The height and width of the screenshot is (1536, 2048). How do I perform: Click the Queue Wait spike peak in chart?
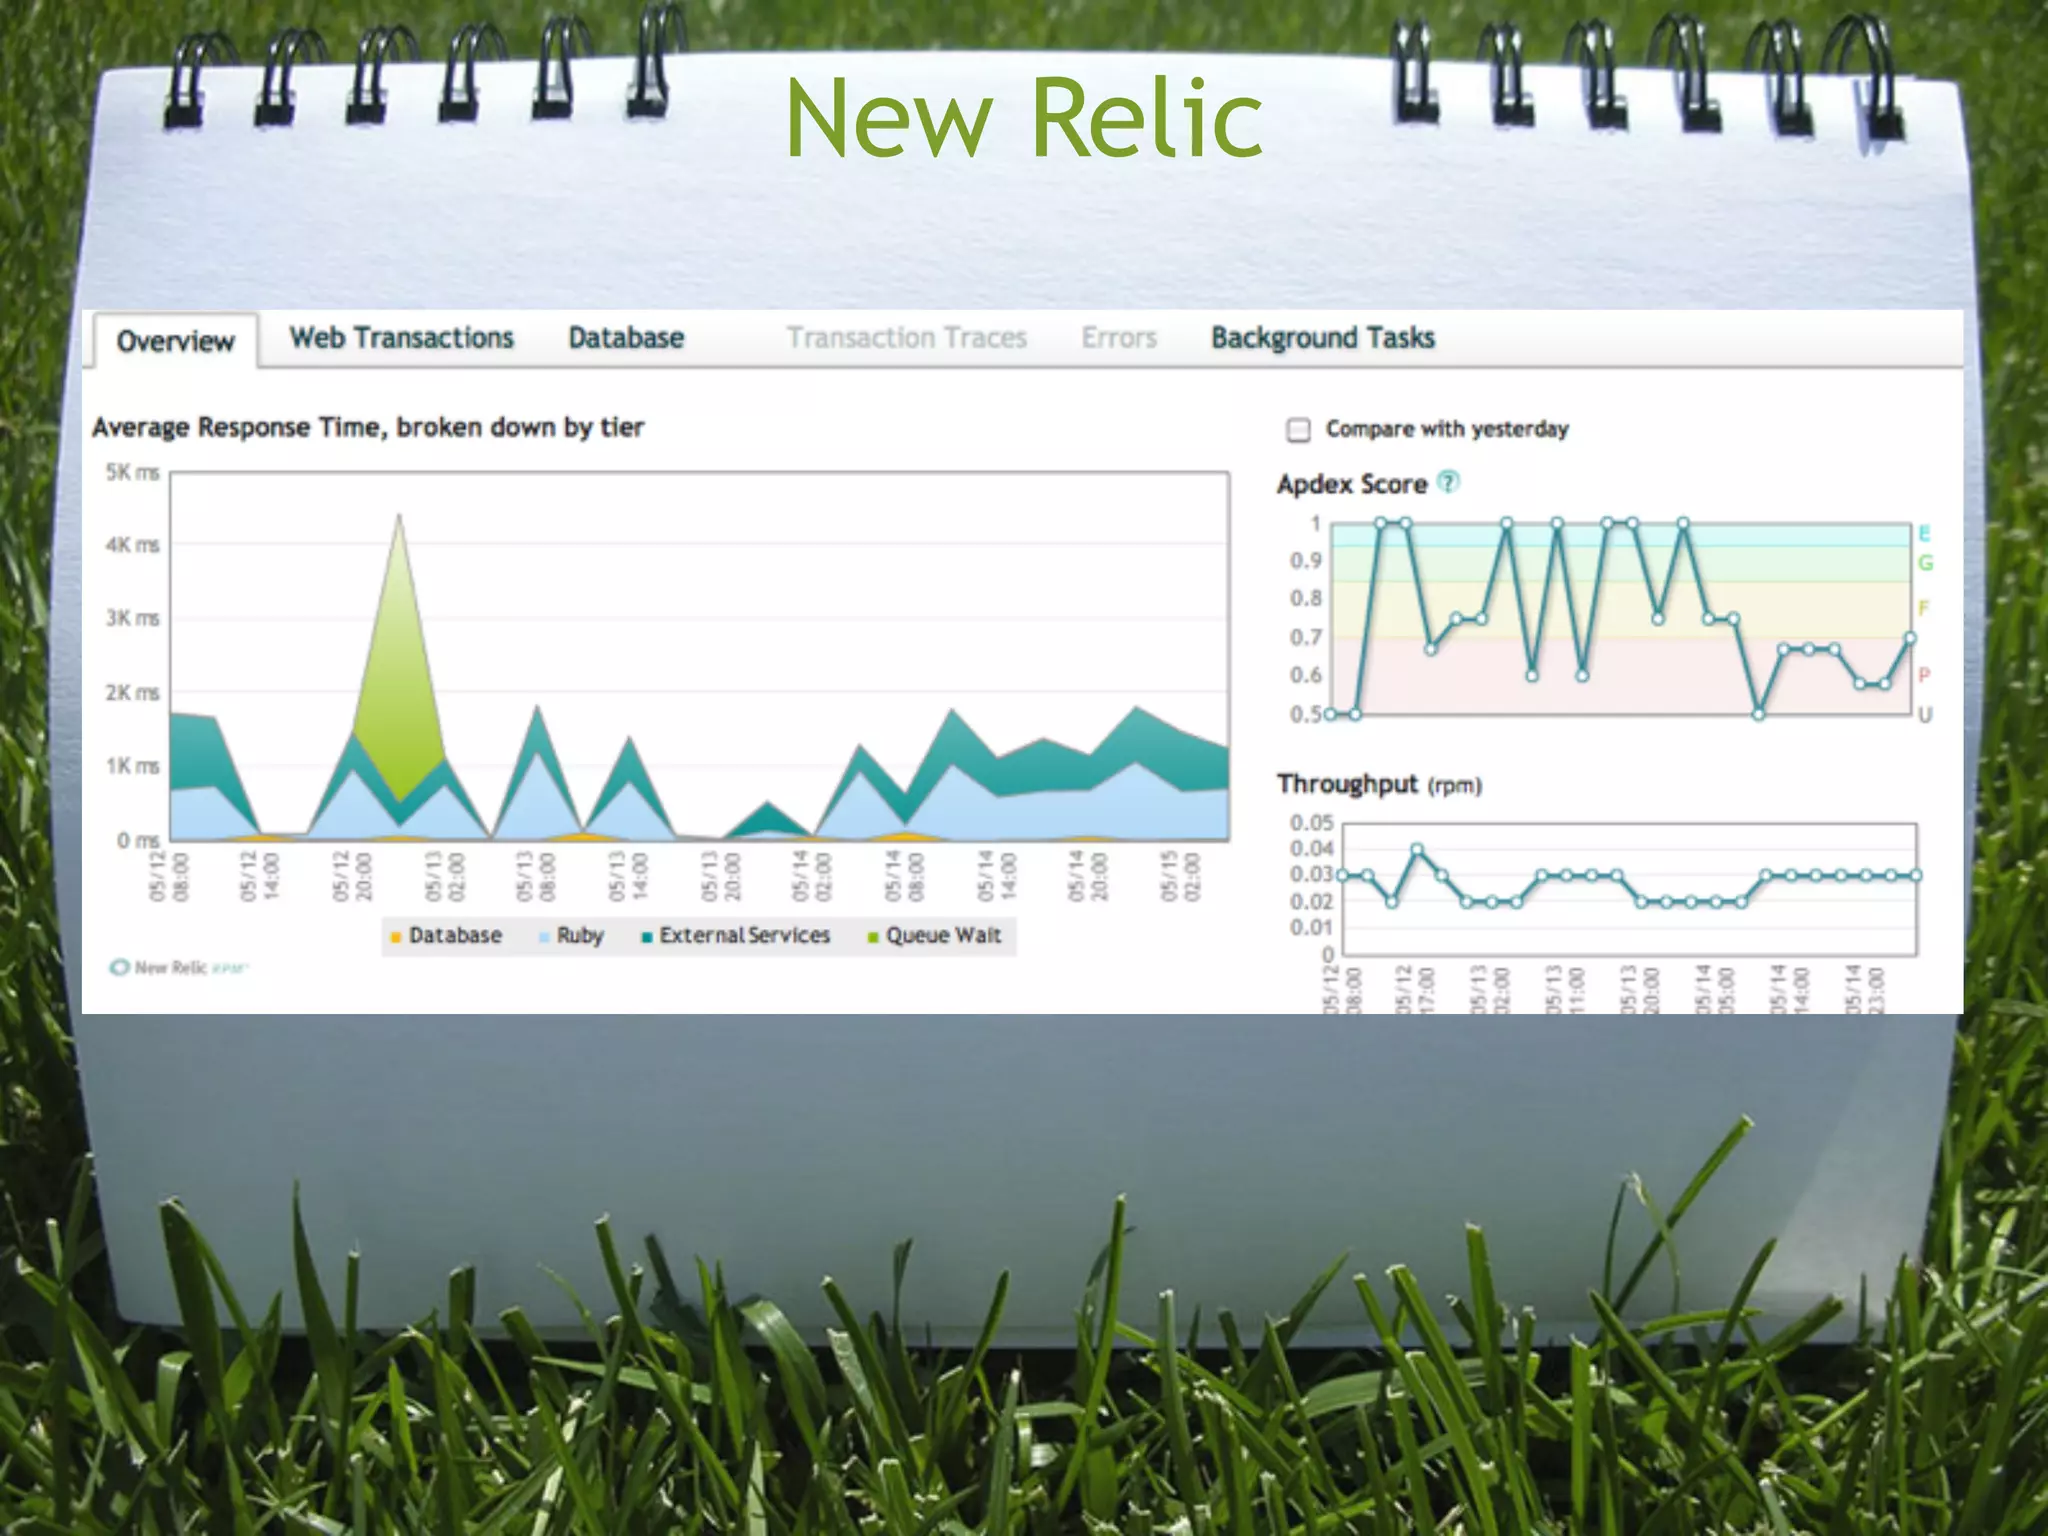(x=399, y=517)
